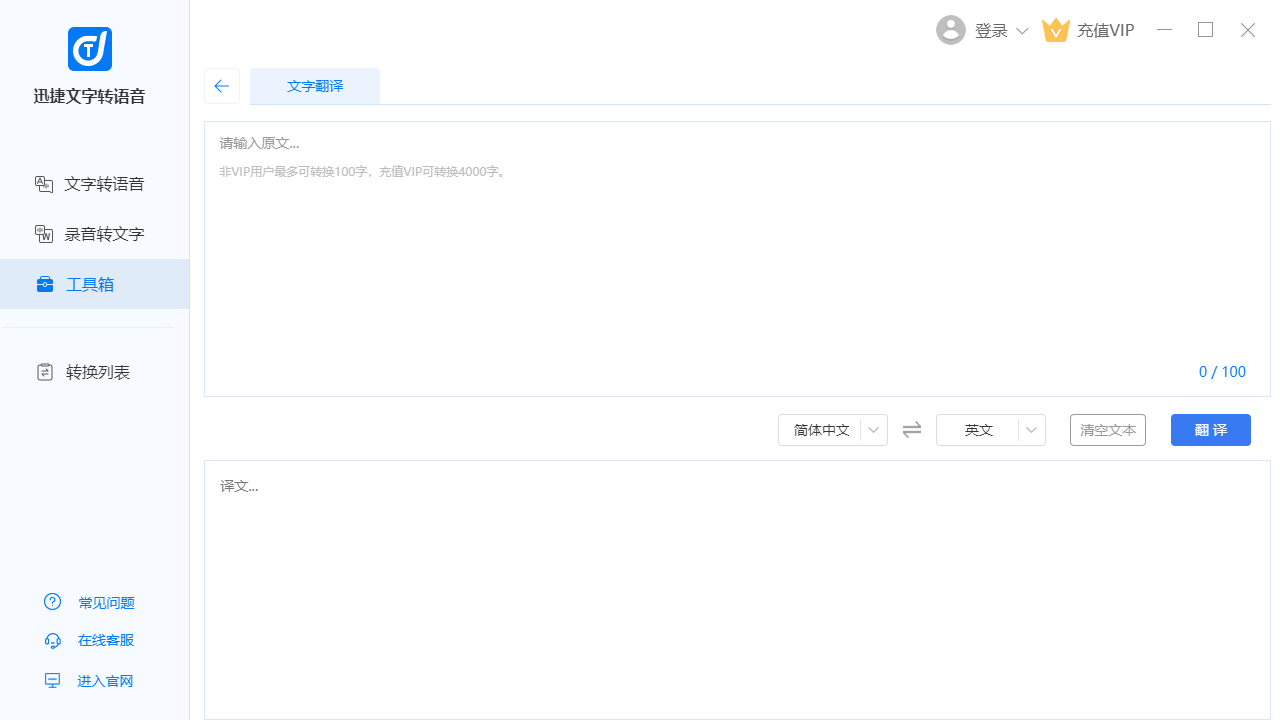Open the 英文 target language dropdown
This screenshot has height=720, width=1280.
(990, 430)
